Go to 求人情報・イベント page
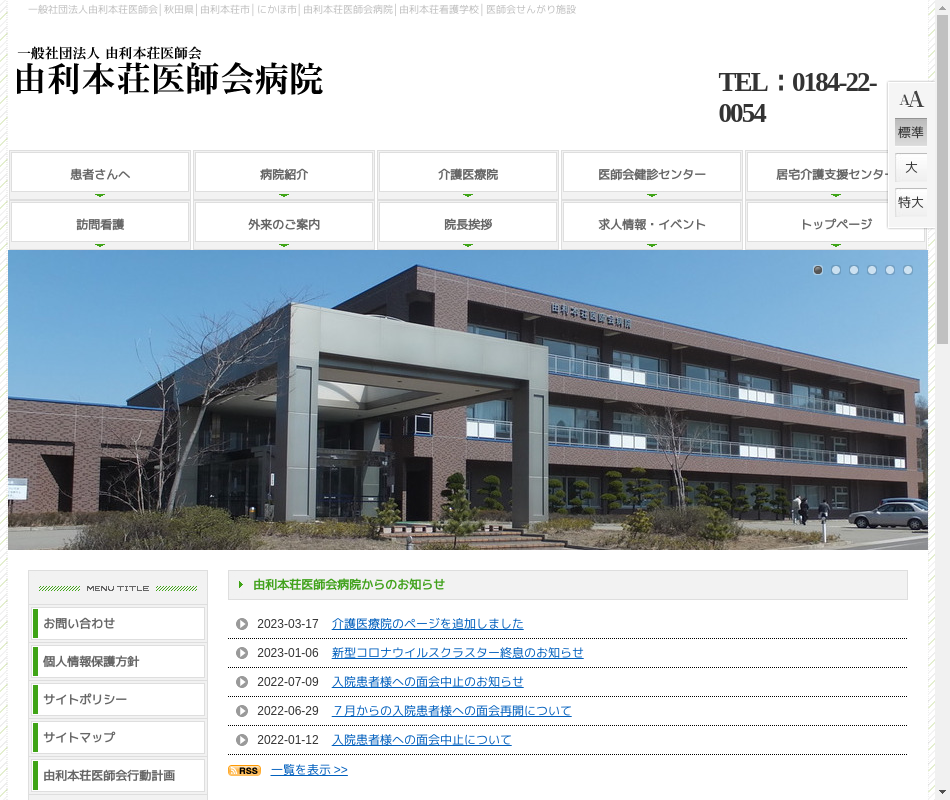This screenshot has width=950, height=800. [652, 224]
